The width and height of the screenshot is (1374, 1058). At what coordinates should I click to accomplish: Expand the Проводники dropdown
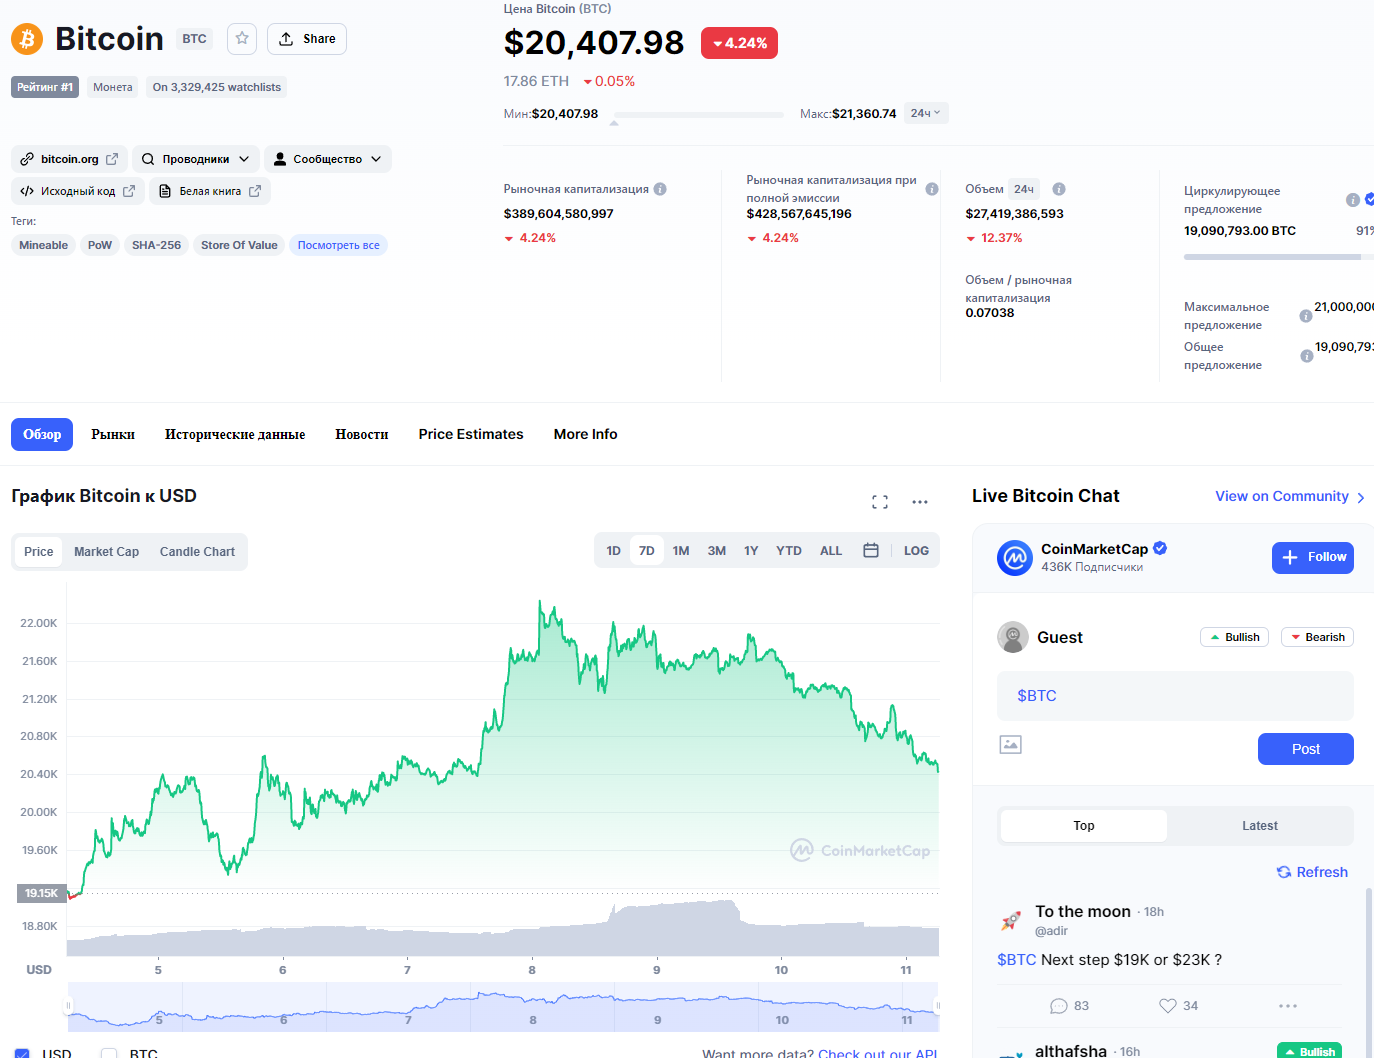pyautogui.click(x=196, y=159)
